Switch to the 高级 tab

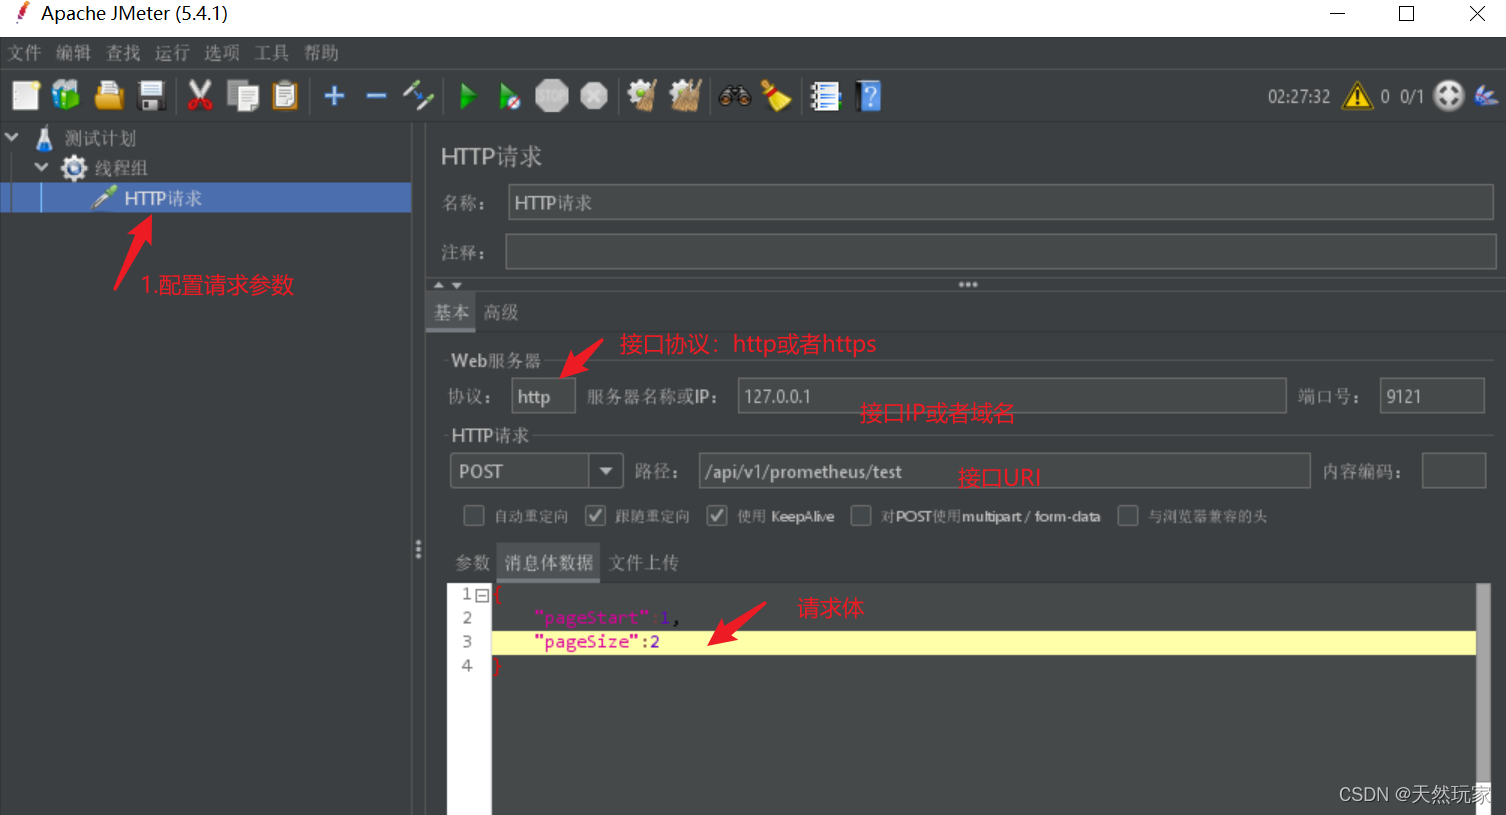[501, 312]
